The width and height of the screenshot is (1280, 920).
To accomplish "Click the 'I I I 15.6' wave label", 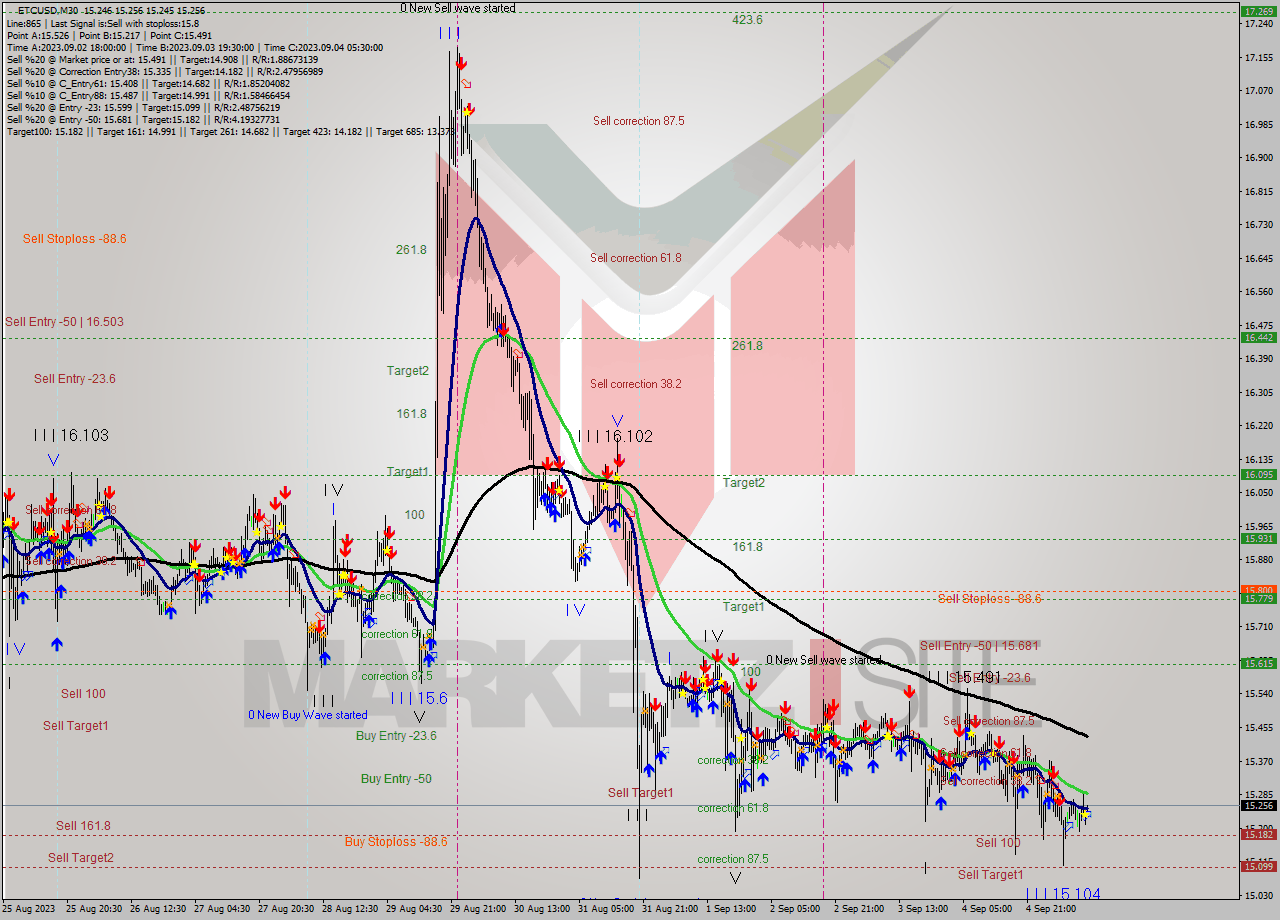I will click(419, 698).
